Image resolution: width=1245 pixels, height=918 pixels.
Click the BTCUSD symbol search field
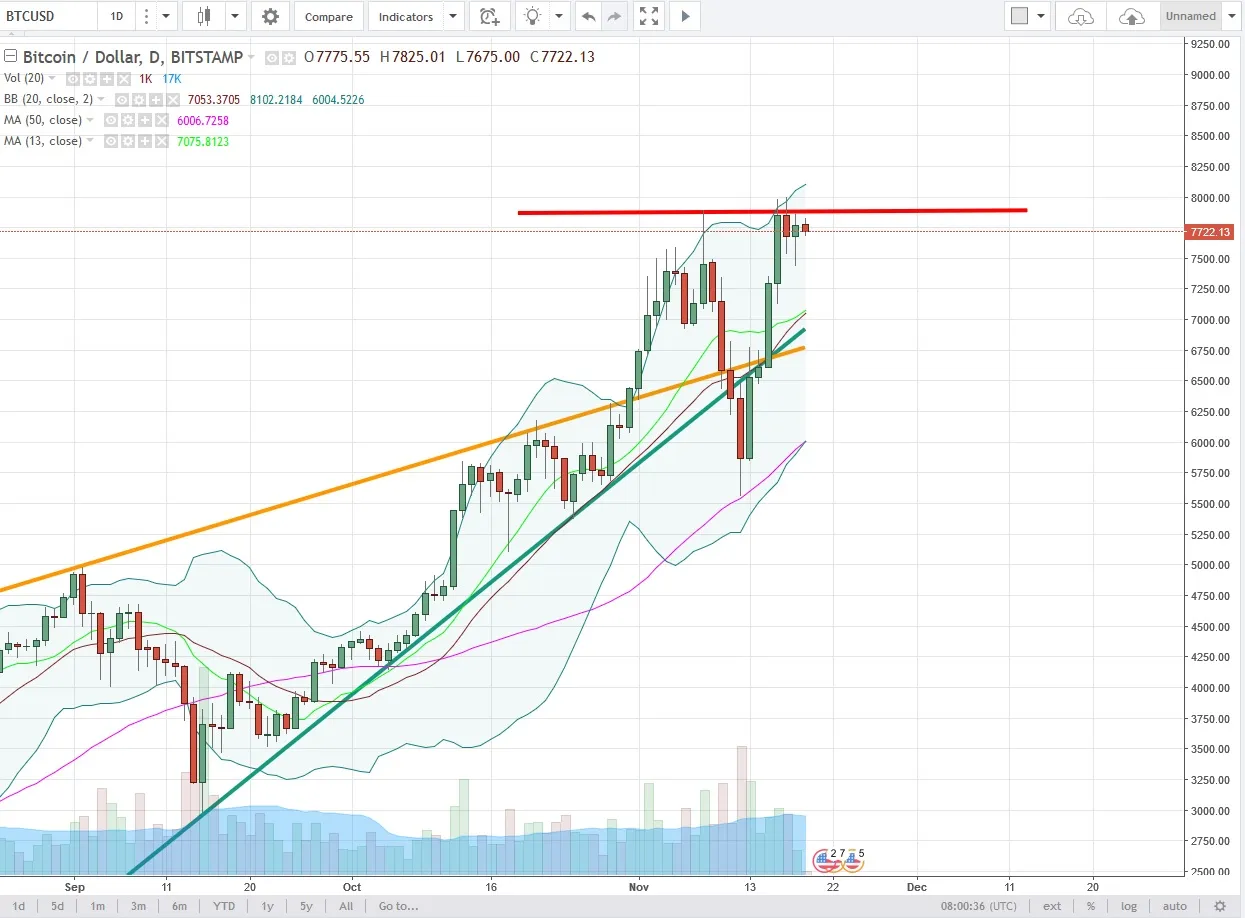pyautogui.click(x=48, y=16)
